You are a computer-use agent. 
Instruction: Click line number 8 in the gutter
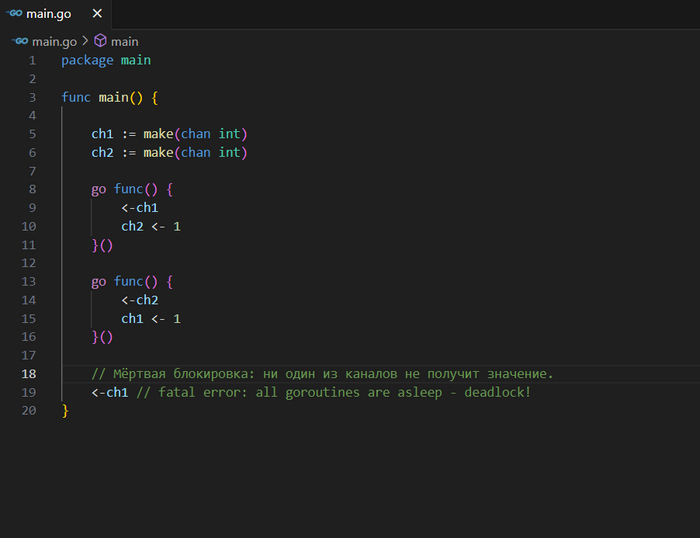33,189
